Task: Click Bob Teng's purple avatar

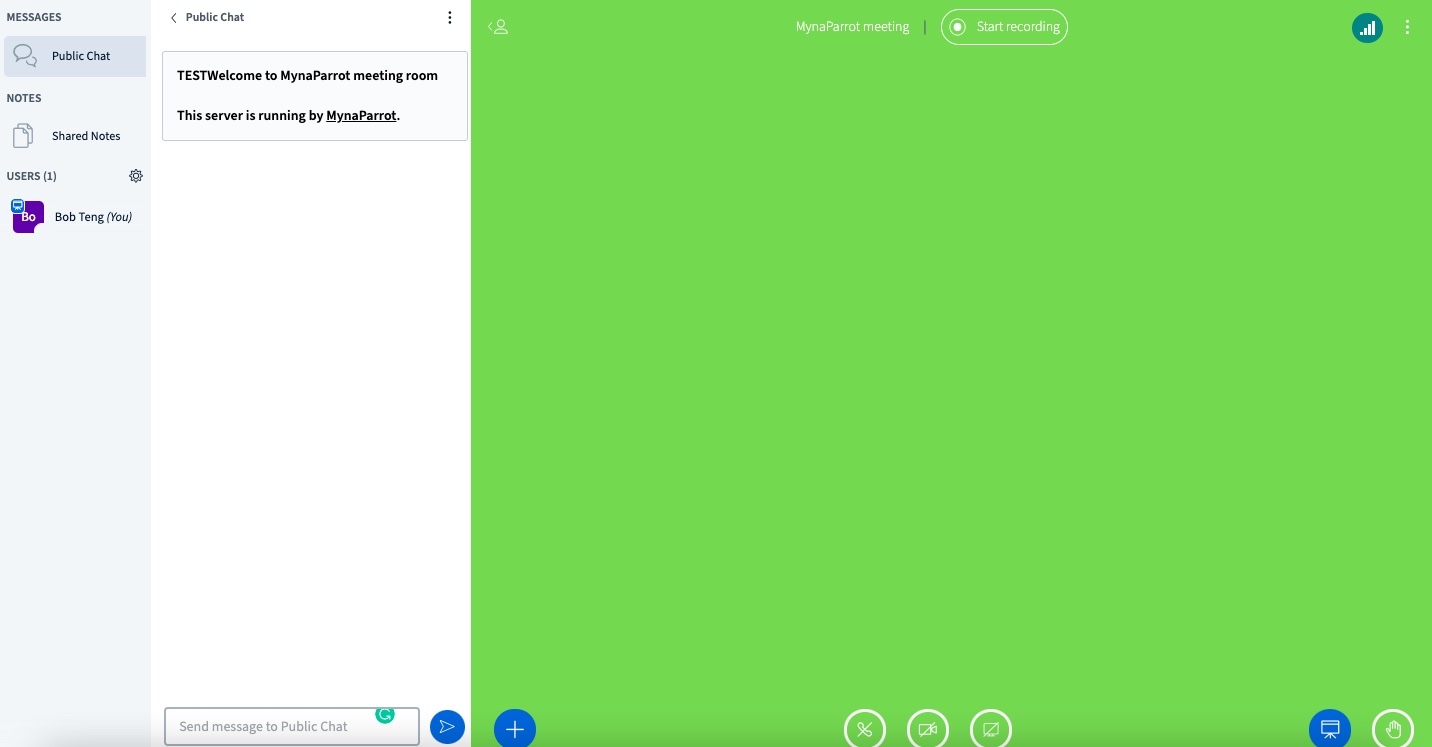Action: tap(28, 217)
